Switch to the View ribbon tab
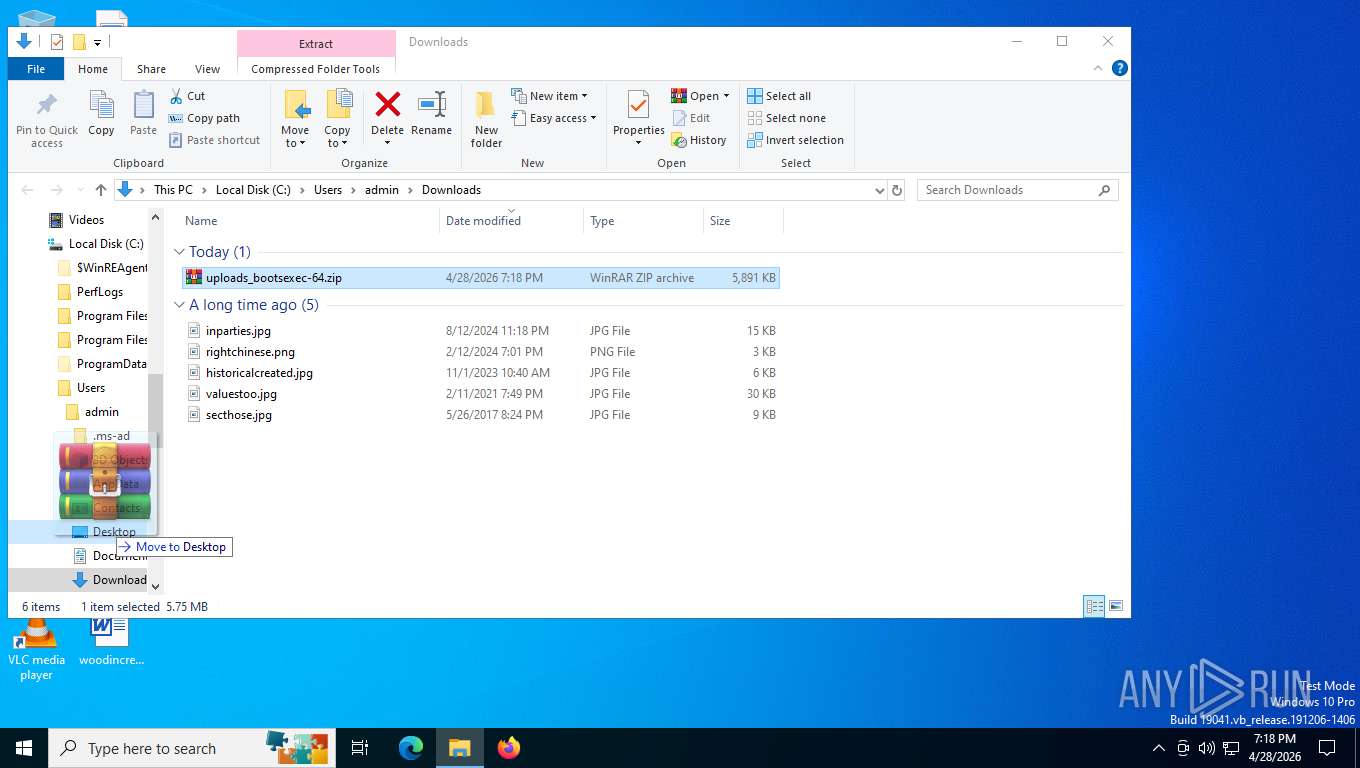 207,69
